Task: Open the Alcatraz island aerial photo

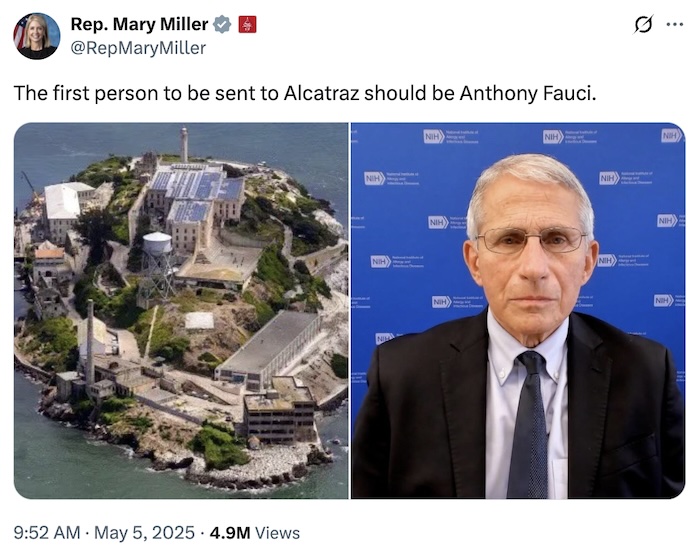Action: (181, 311)
